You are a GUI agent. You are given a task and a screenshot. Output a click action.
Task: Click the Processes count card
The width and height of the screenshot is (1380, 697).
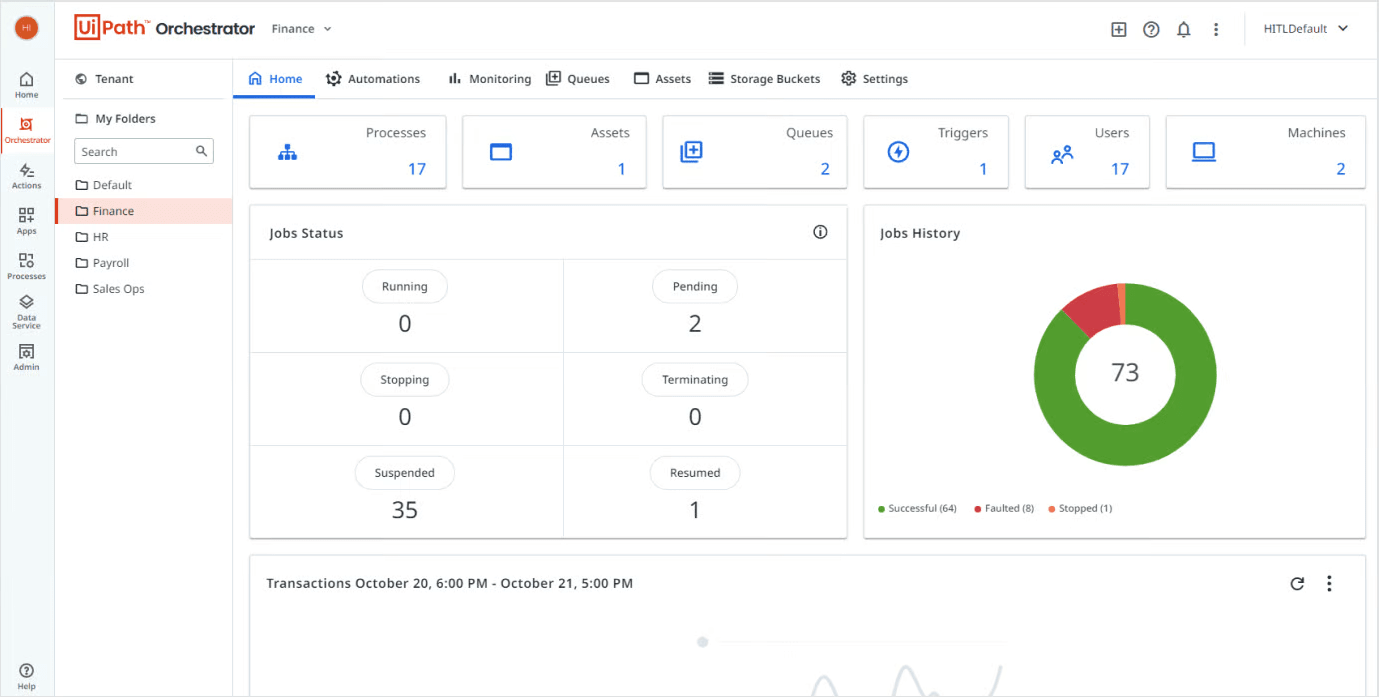pos(347,152)
